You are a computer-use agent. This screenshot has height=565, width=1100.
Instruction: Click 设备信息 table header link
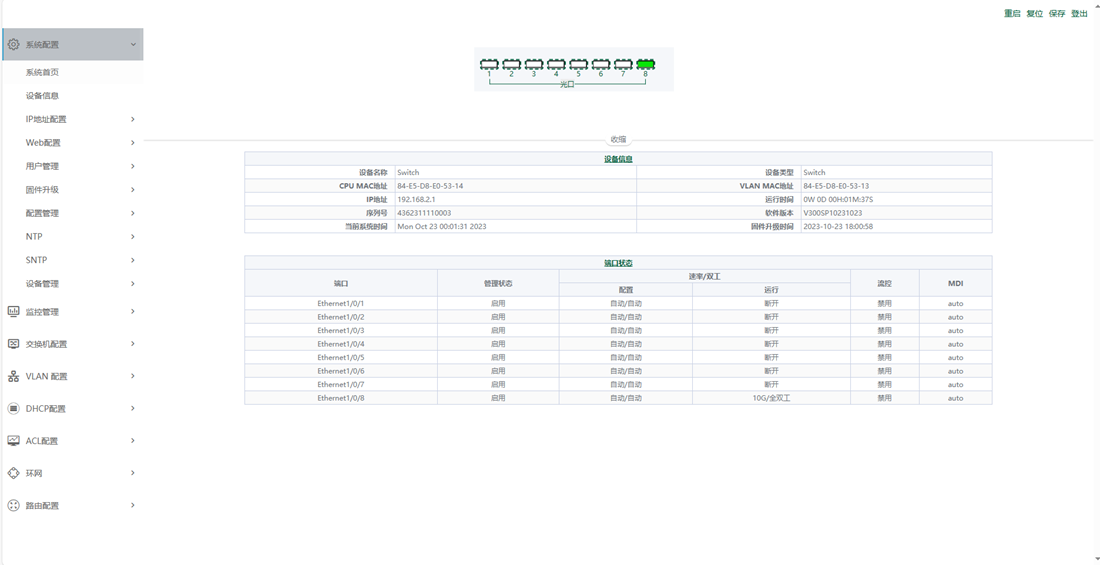tap(618, 159)
